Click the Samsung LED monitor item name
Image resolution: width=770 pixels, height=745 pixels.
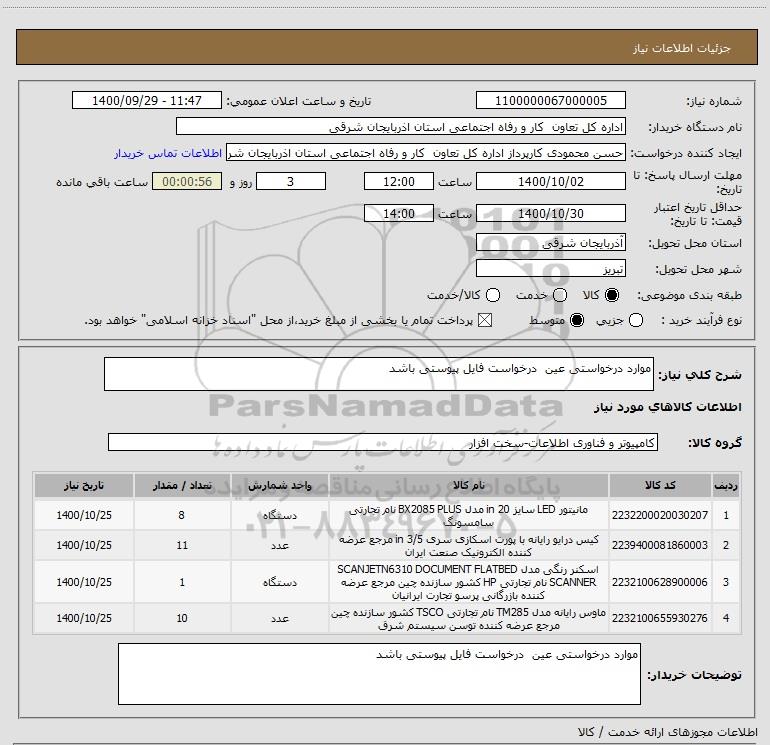468,516
